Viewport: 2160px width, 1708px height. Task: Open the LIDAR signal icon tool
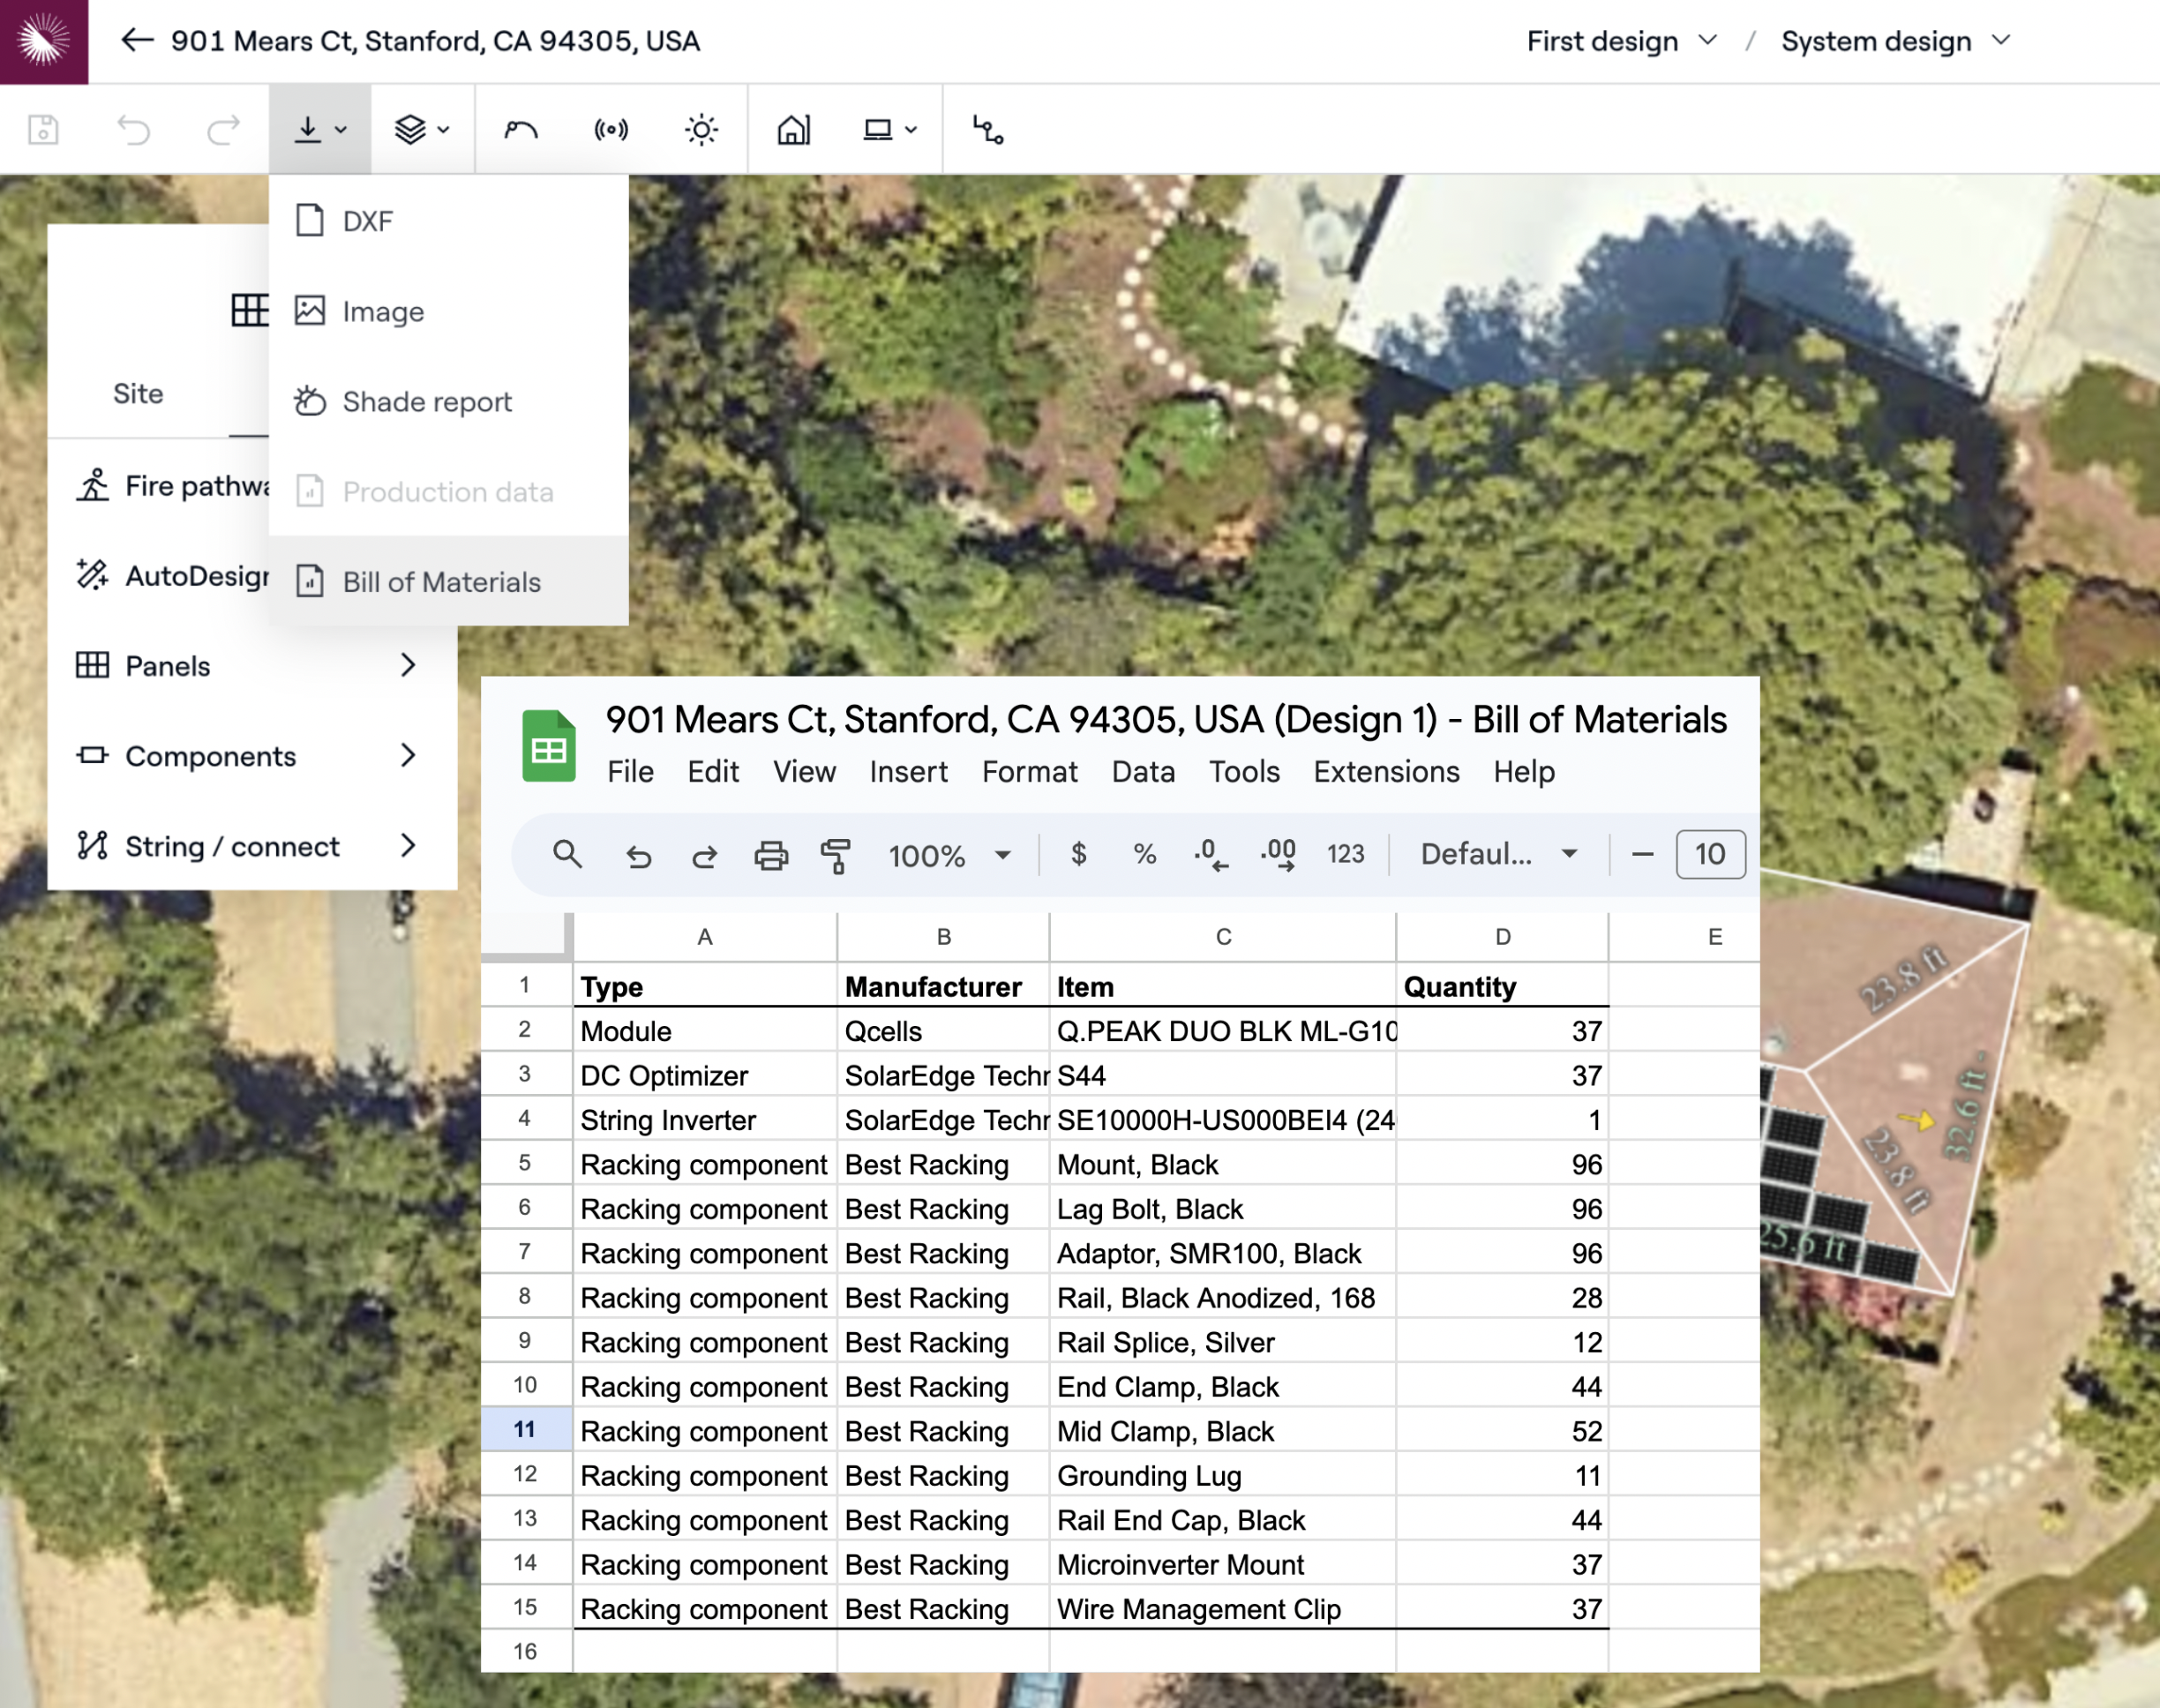click(x=611, y=130)
